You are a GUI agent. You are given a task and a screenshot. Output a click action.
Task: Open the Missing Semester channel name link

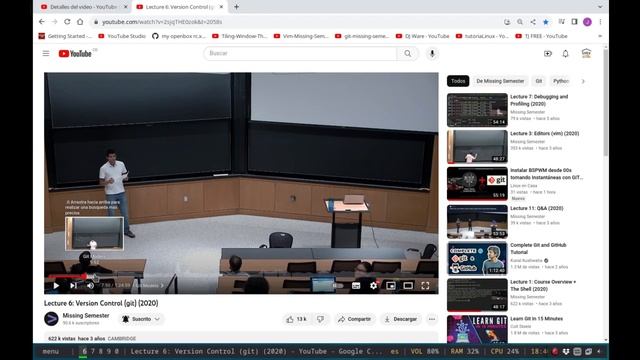(86, 316)
